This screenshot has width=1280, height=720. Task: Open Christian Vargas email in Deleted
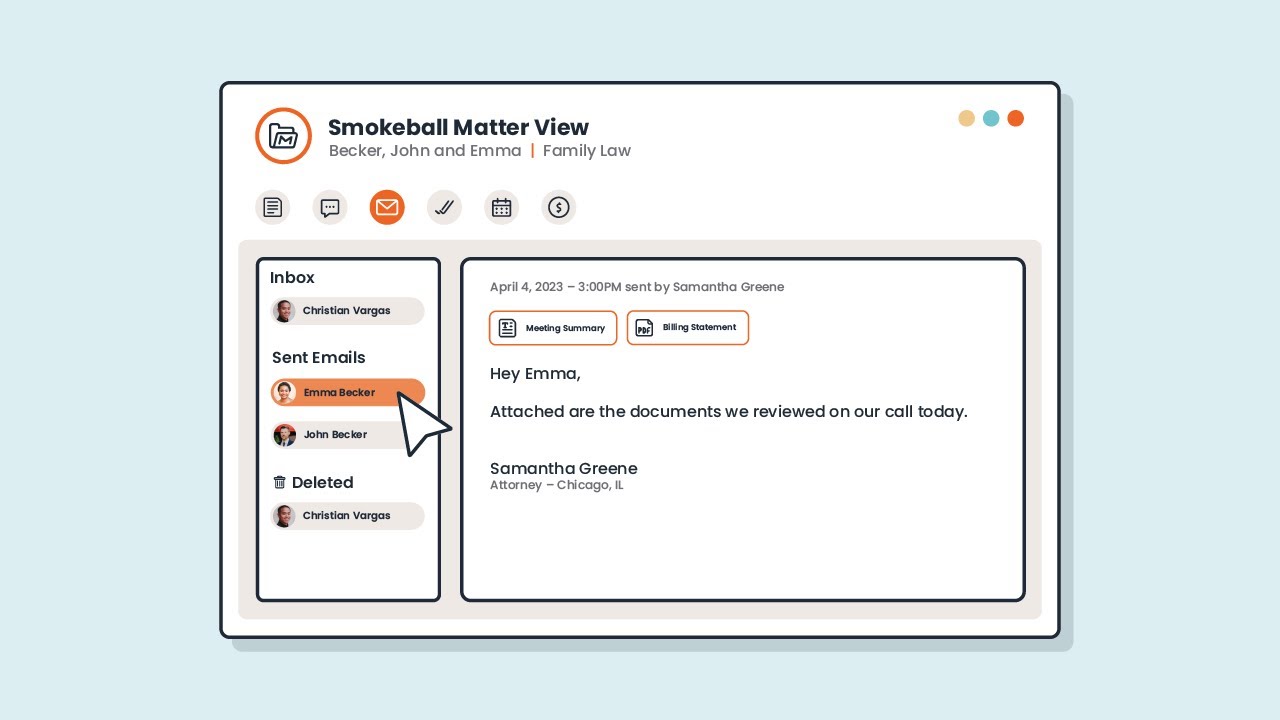pyautogui.click(x=347, y=516)
